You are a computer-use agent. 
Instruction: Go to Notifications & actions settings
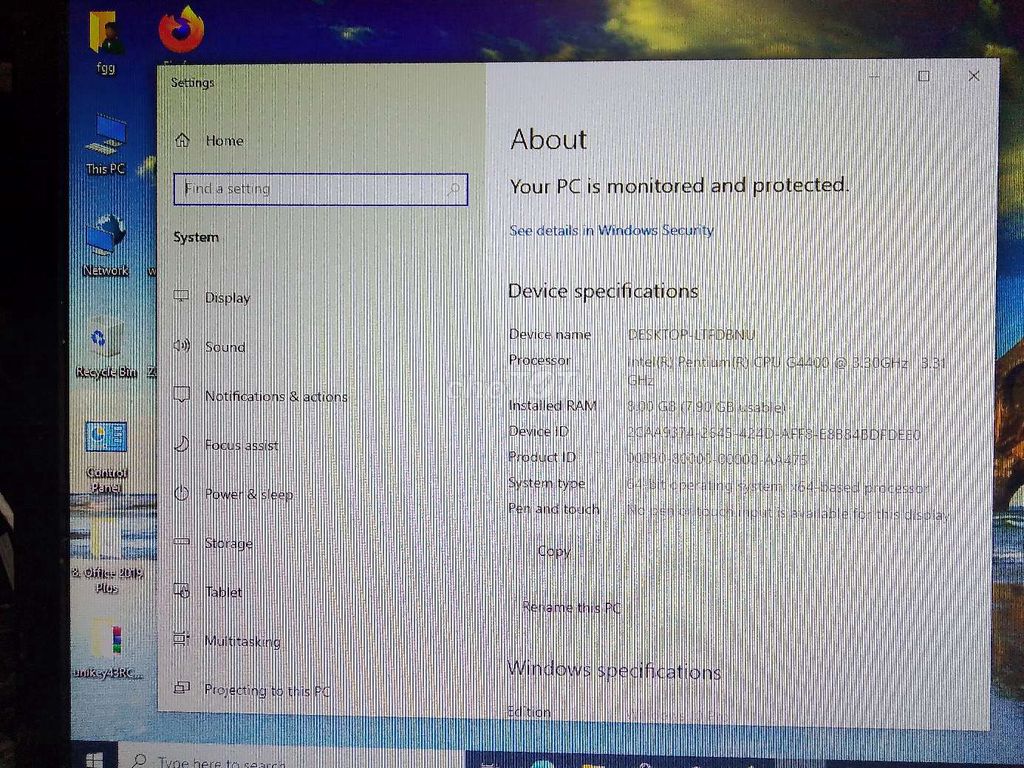[x=275, y=396]
